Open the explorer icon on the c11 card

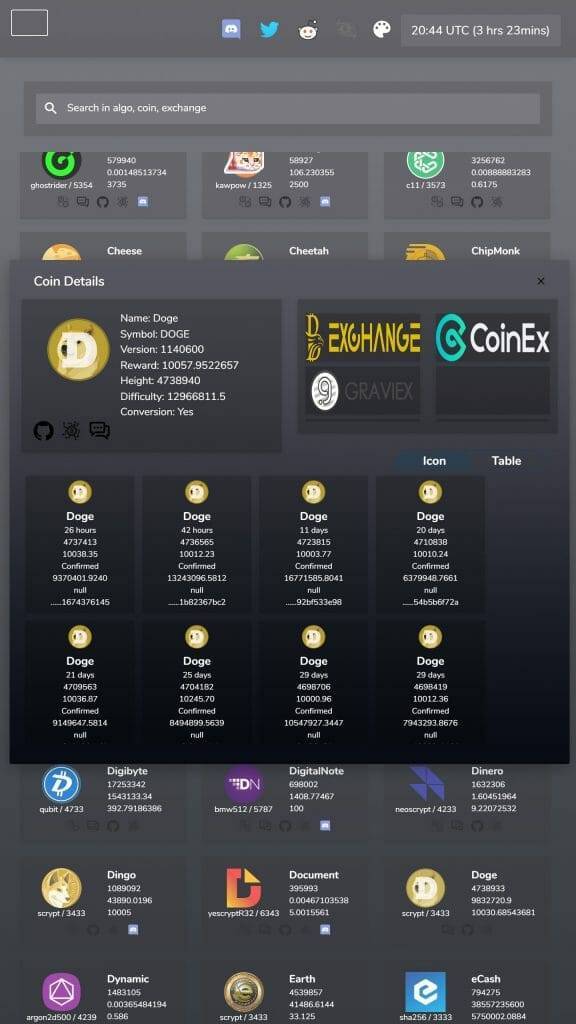tap(496, 202)
